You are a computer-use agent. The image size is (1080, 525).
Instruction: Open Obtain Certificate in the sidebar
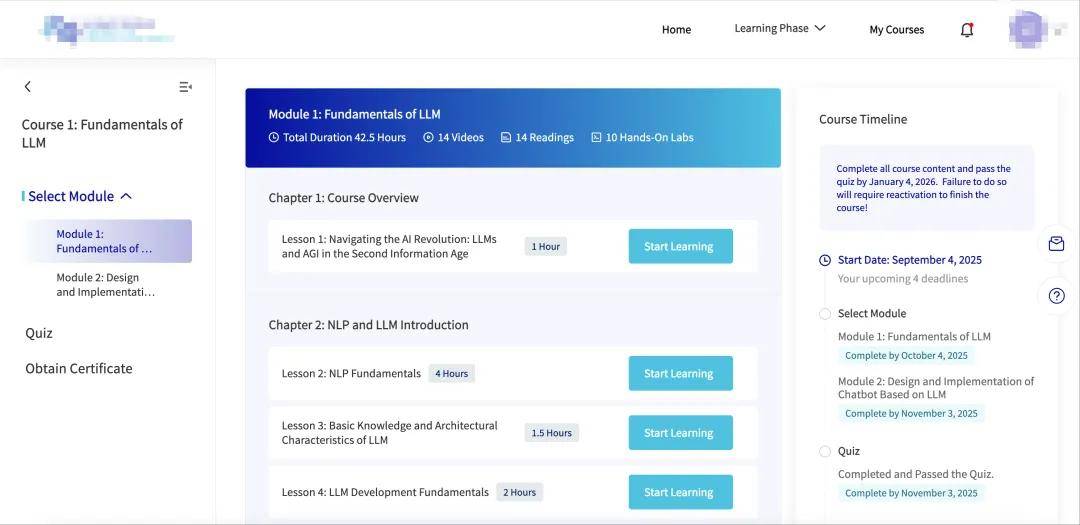tap(79, 369)
